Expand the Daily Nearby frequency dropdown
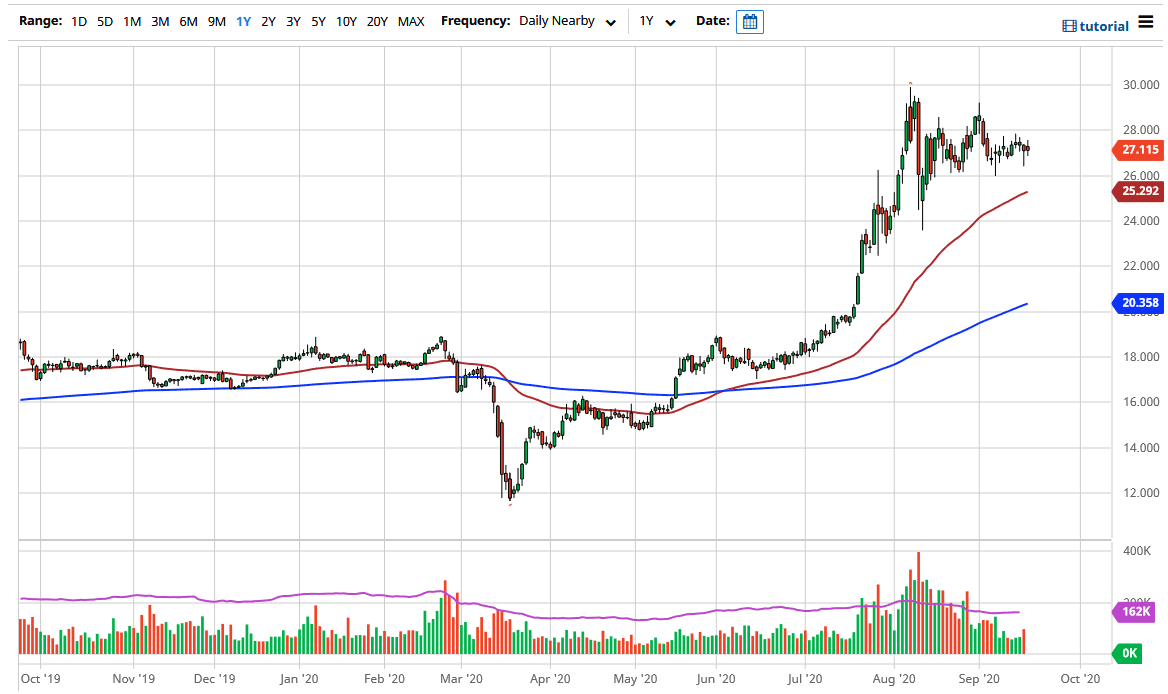Viewport: 1168px width, 694px height. (x=566, y=21)
